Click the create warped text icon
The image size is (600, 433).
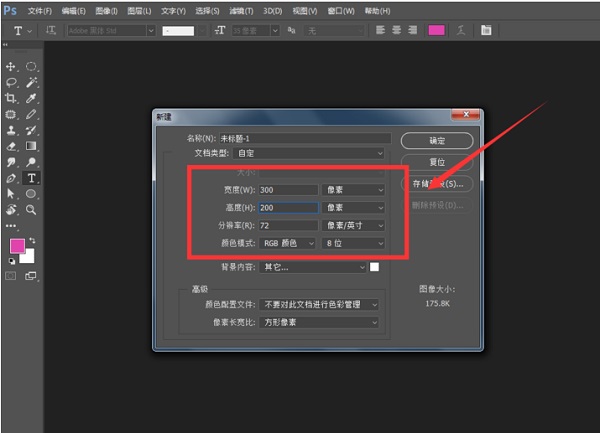tap(462, 30)
